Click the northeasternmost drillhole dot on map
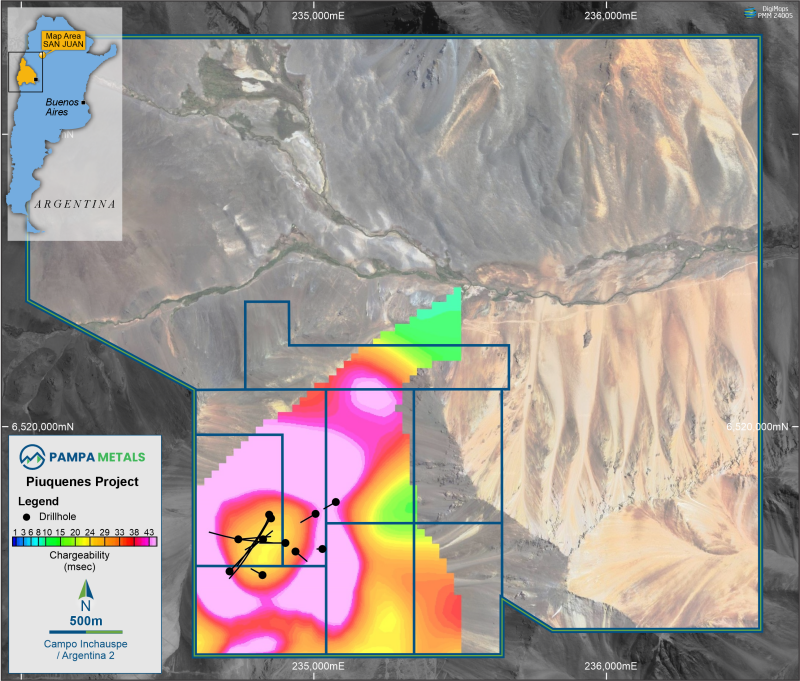The image size is (800, 681). 336,502
